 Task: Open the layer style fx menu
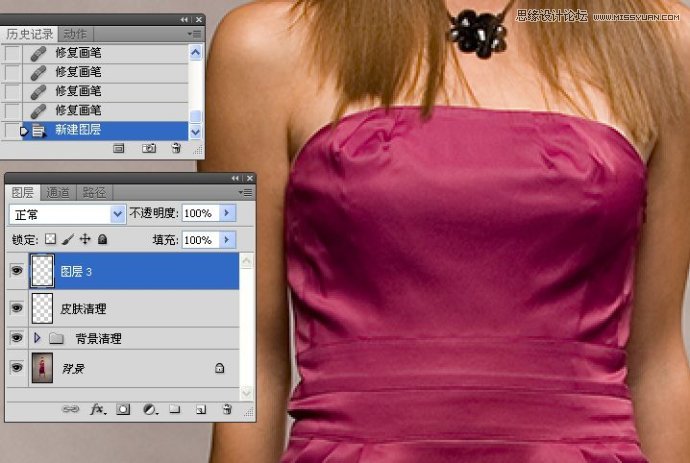coord(98,409)
